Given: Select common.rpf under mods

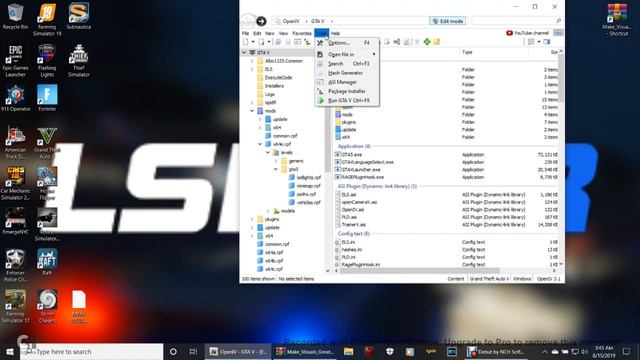Looking at the screenshot, I should (285, 136).
